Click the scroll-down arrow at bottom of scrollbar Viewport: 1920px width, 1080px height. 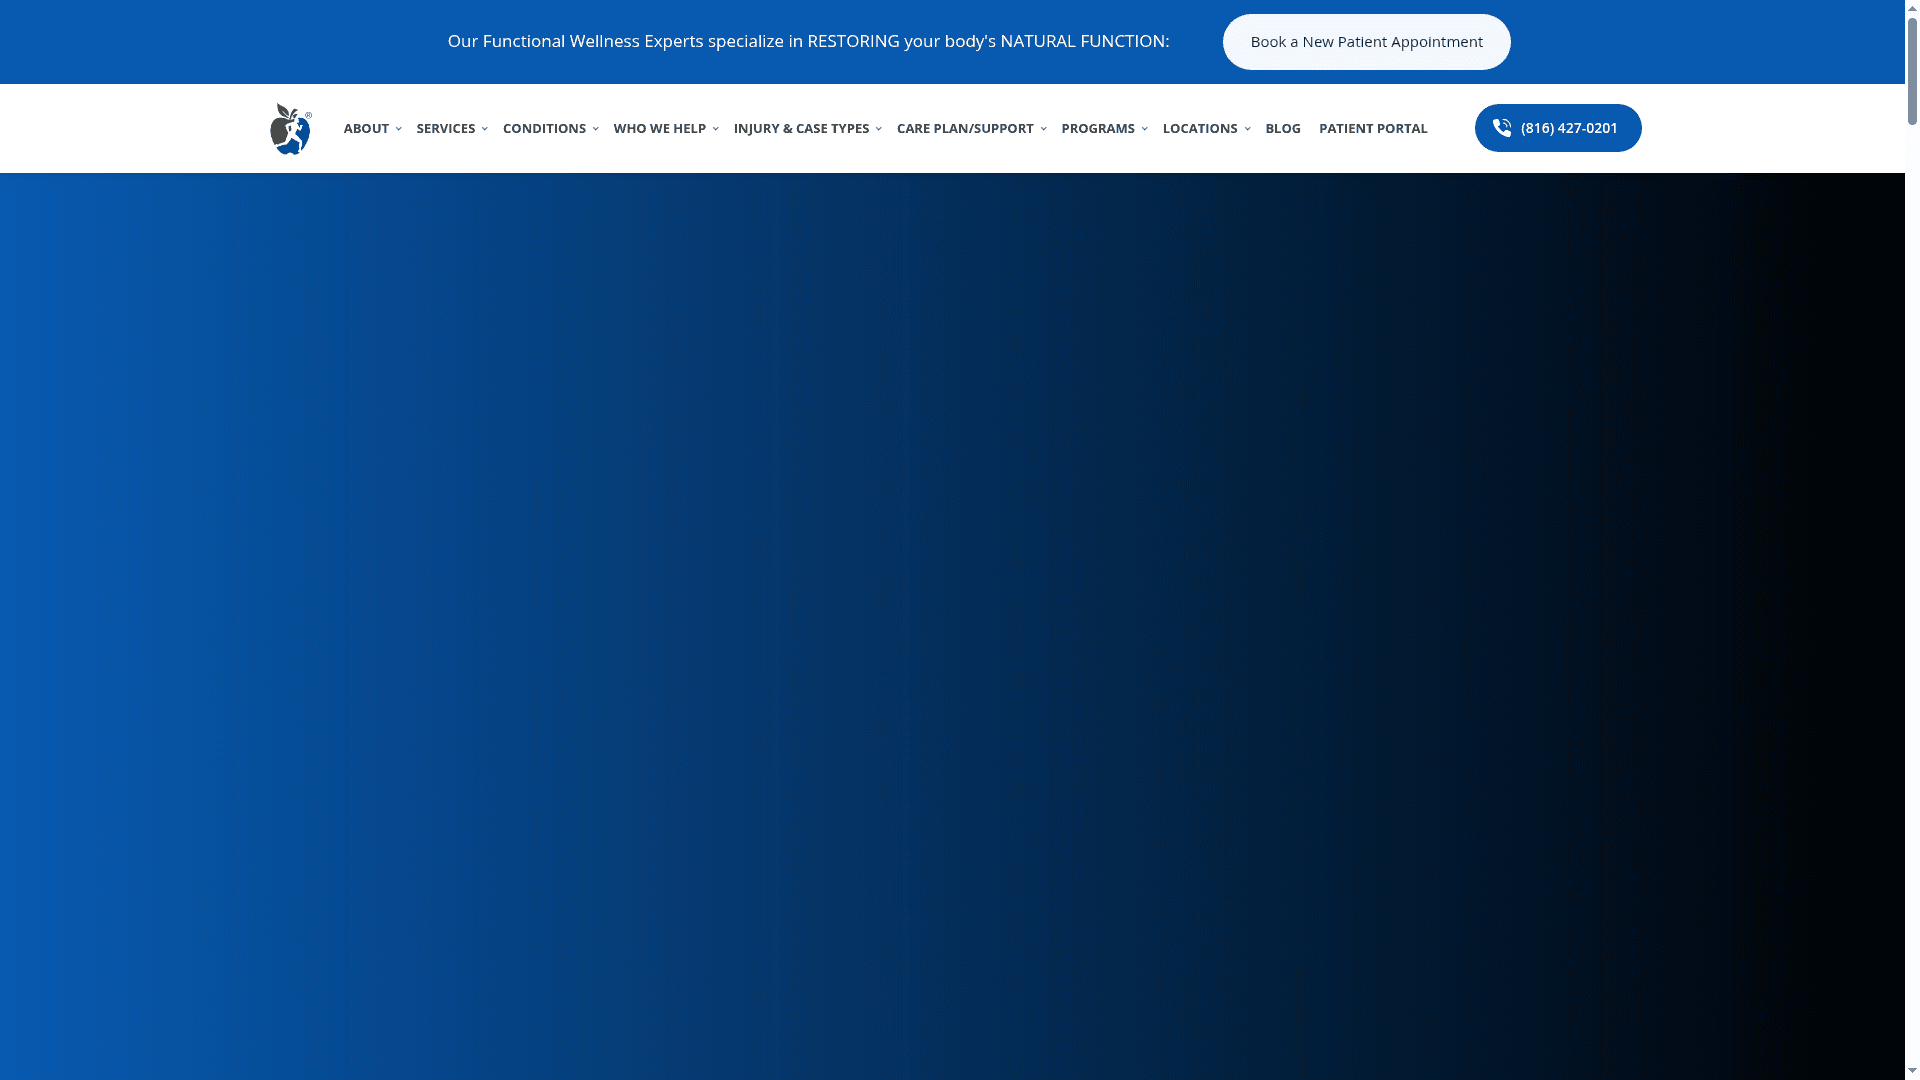pos(1910,1072)
